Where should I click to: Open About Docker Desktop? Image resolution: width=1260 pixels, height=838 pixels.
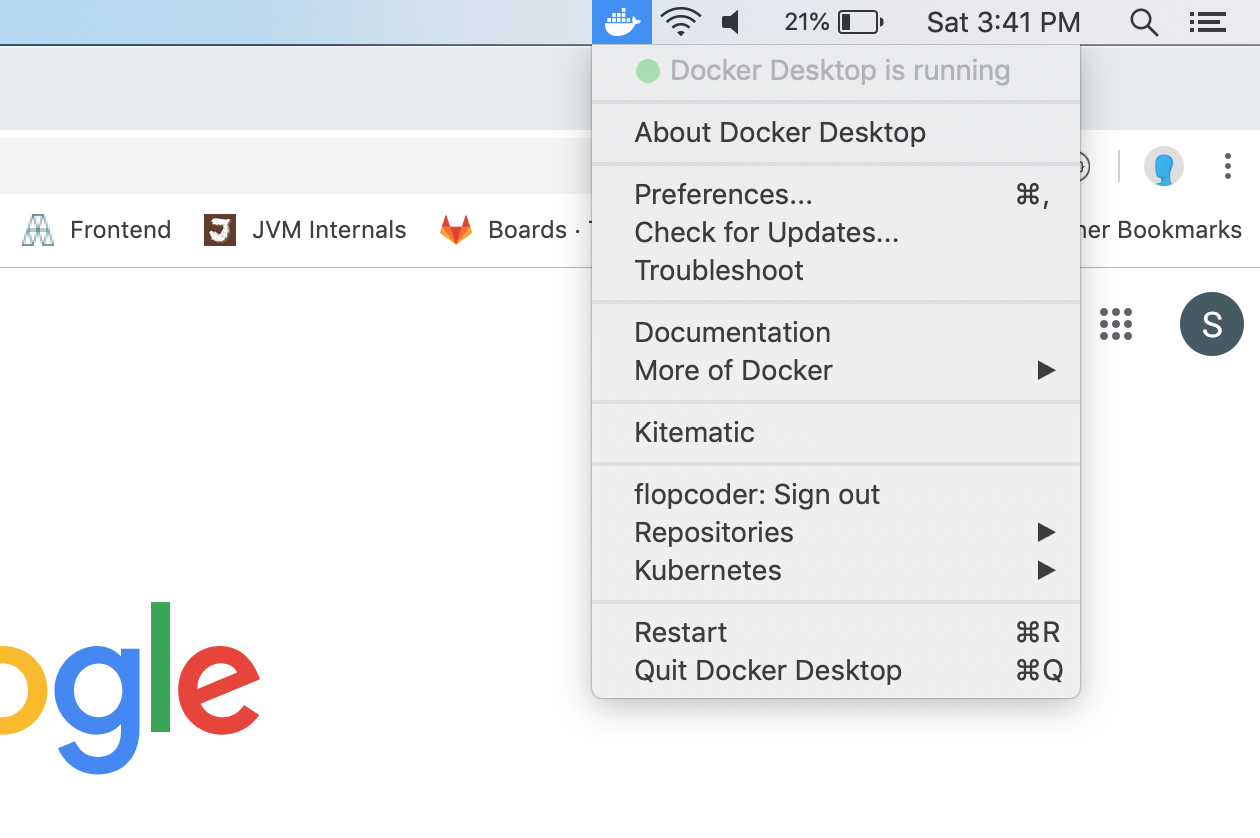[780, 132]
